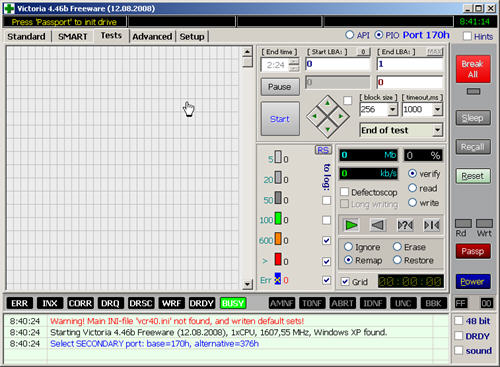This screenshot has width=500, height=367.
Task: Click the DRQ status indicator
Action: point(111,303)
